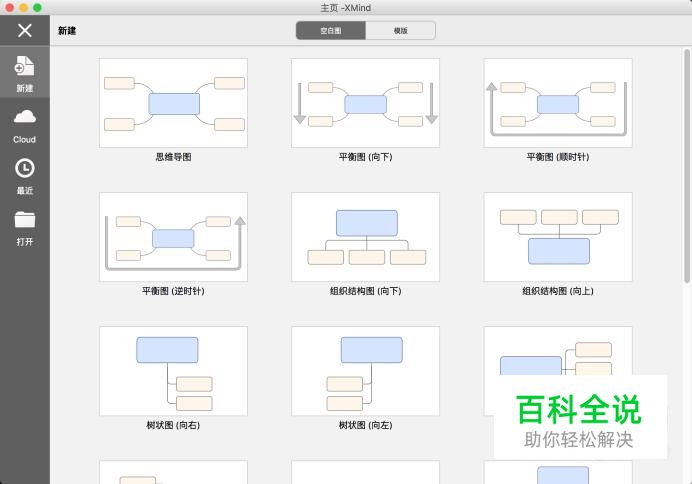This screenshot has height=484, width=692.
Task: Click the yellow macOS minimize window button
Action: (24, 8)
